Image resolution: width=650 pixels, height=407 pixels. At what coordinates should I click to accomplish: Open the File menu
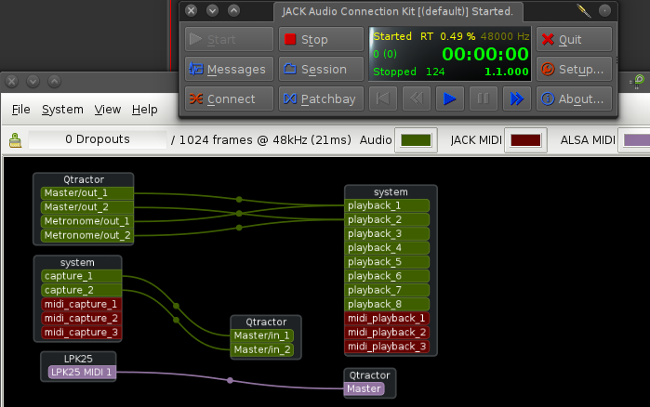point(21,109)
